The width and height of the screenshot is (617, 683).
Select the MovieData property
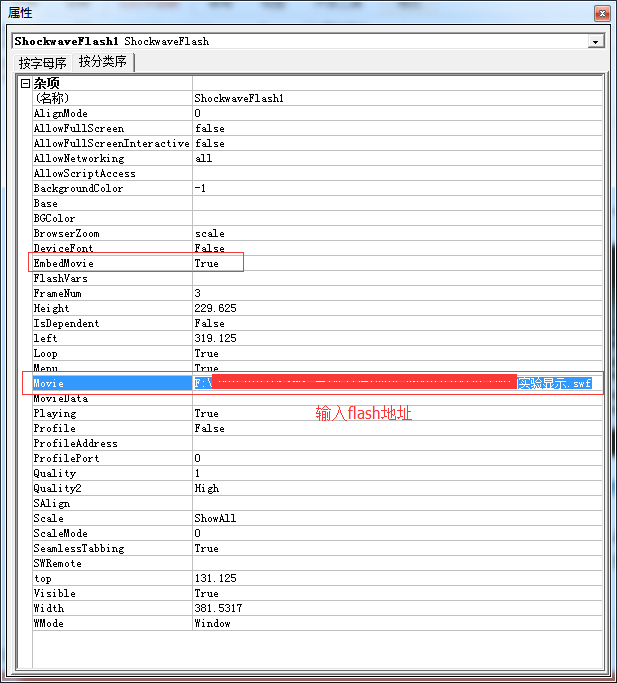point(112,399)
